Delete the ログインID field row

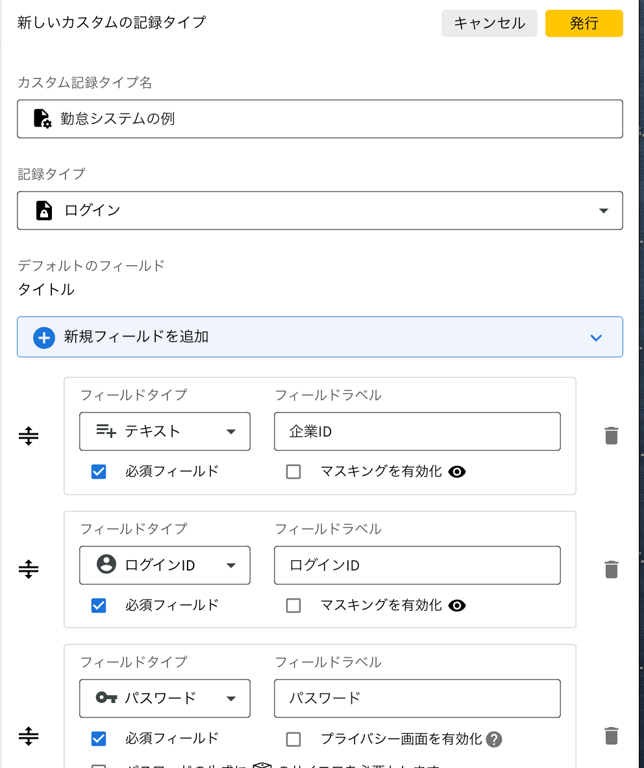click(611, 569)
